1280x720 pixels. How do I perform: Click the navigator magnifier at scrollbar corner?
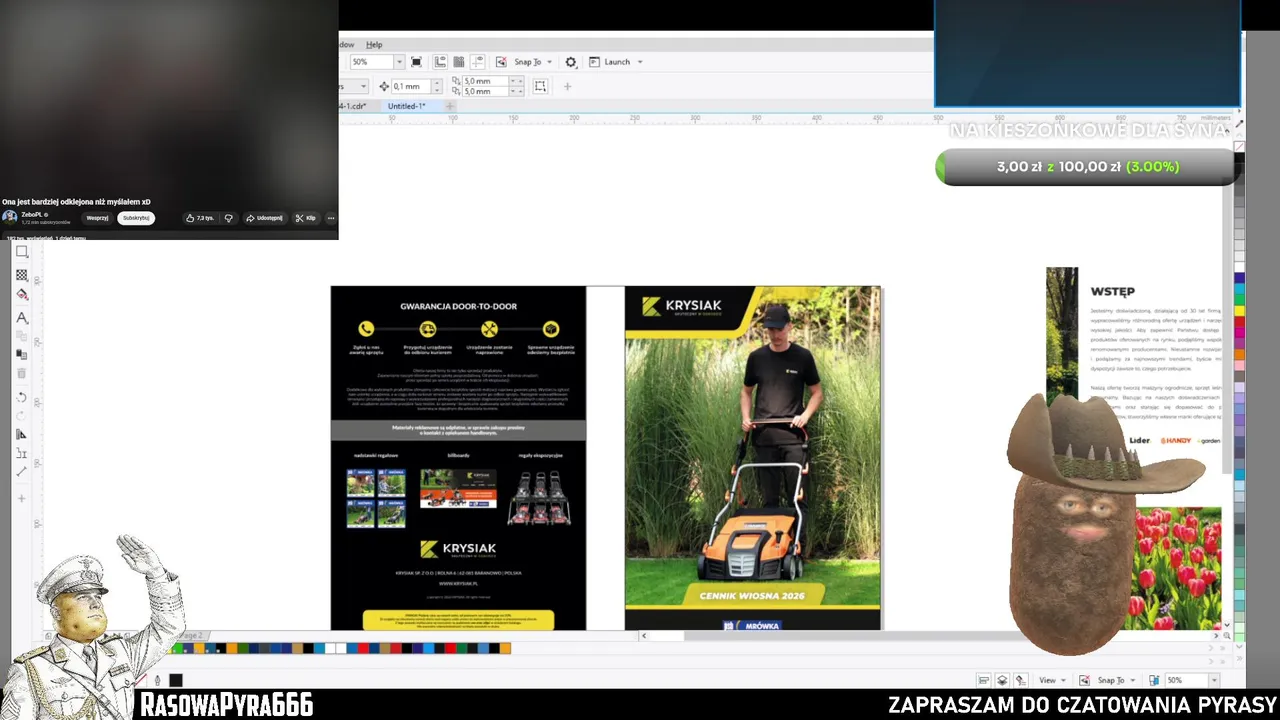1227,636
